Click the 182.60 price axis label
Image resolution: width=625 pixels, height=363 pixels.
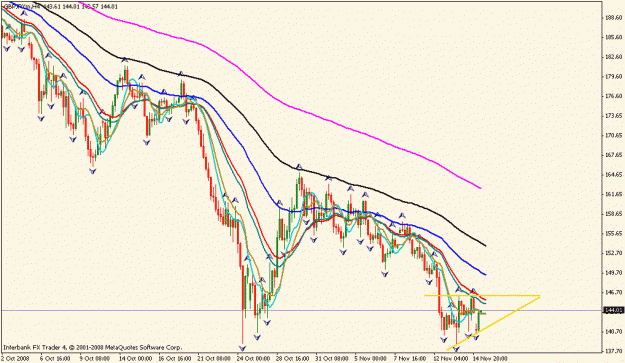tap(614, 57)
